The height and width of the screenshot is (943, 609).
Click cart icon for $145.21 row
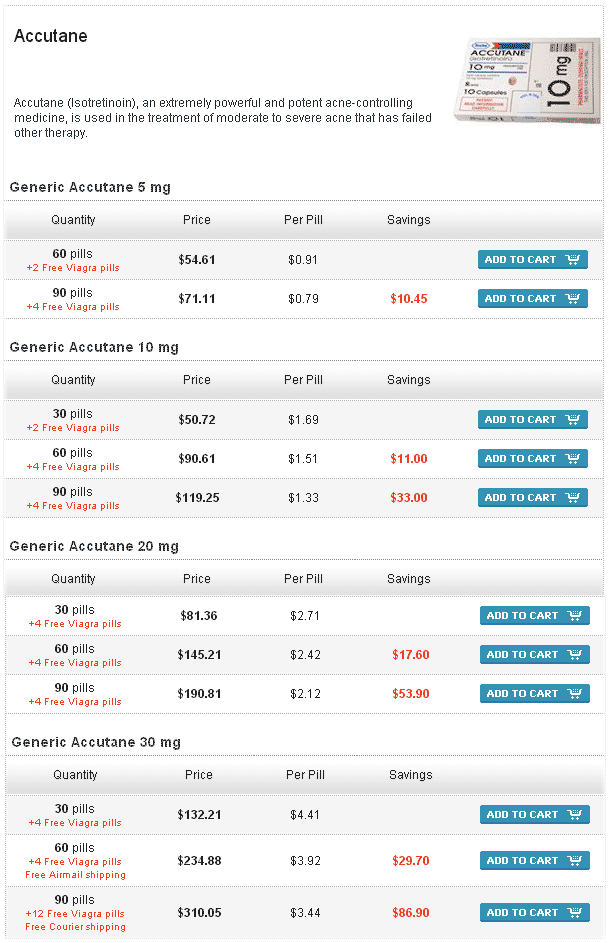point(534,655)
